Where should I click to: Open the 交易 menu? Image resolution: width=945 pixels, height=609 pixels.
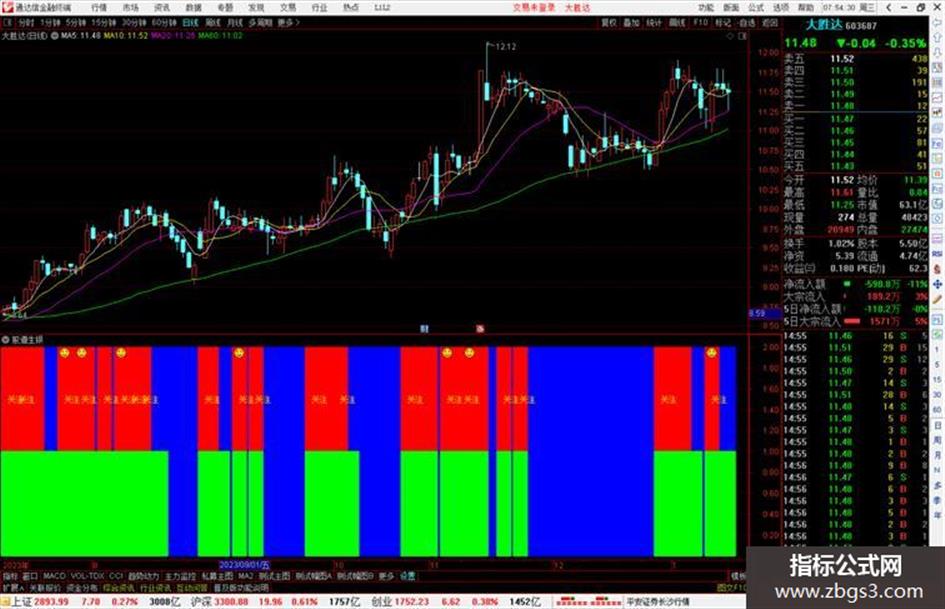[x=288, y=8]
